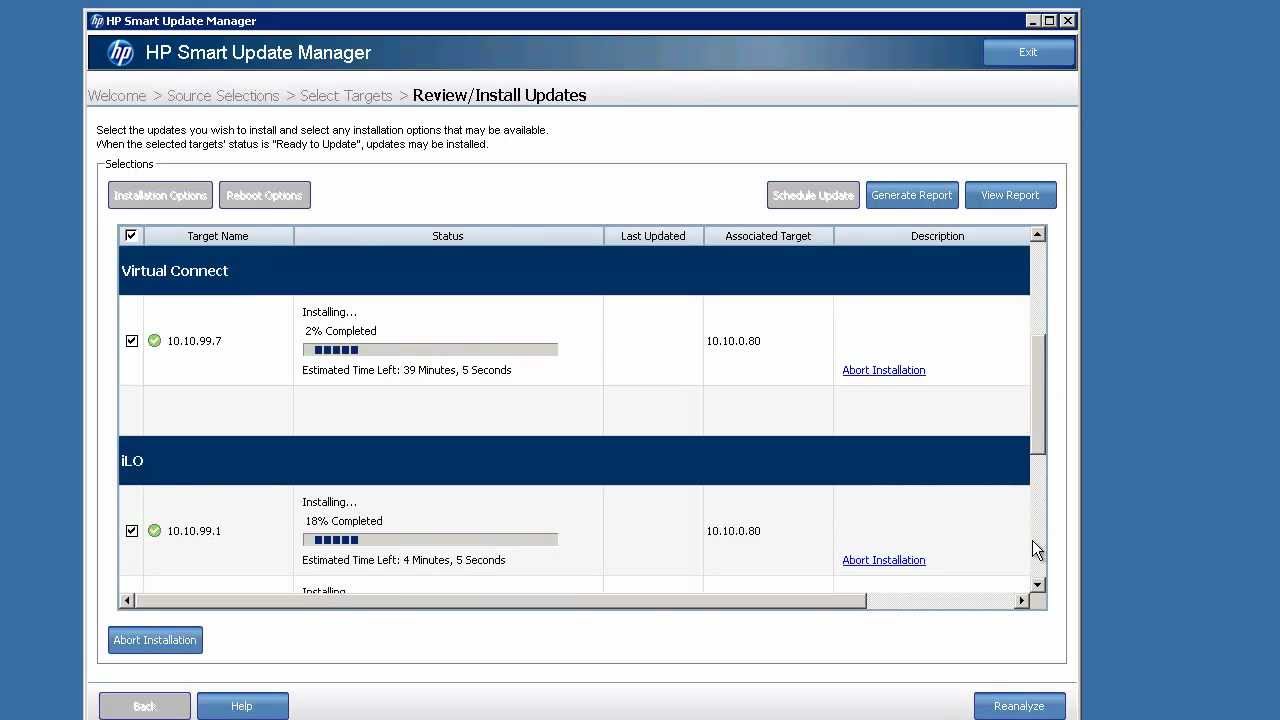Uncheck the checkbox for target 10.10.99.1
Screen dimensions: 1280x720
132,531
